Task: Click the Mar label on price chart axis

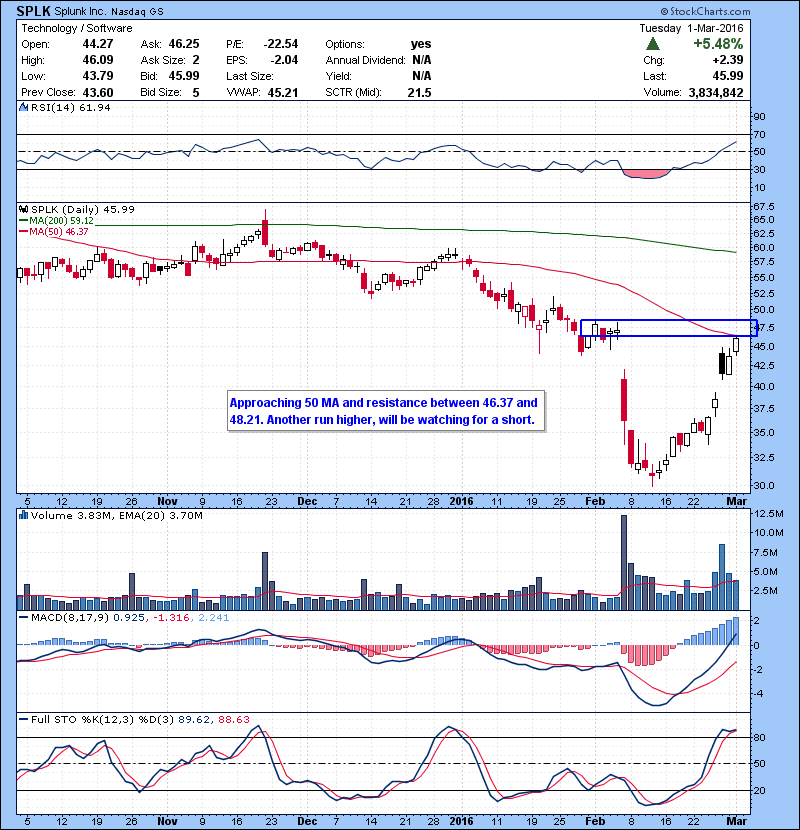Action: coord(736,501)
